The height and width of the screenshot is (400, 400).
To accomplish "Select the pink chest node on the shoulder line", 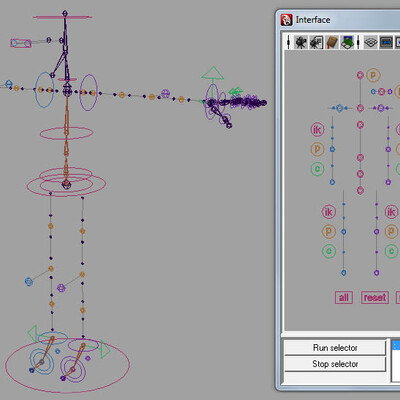I will pyautogui.click(x=360, y=108).
